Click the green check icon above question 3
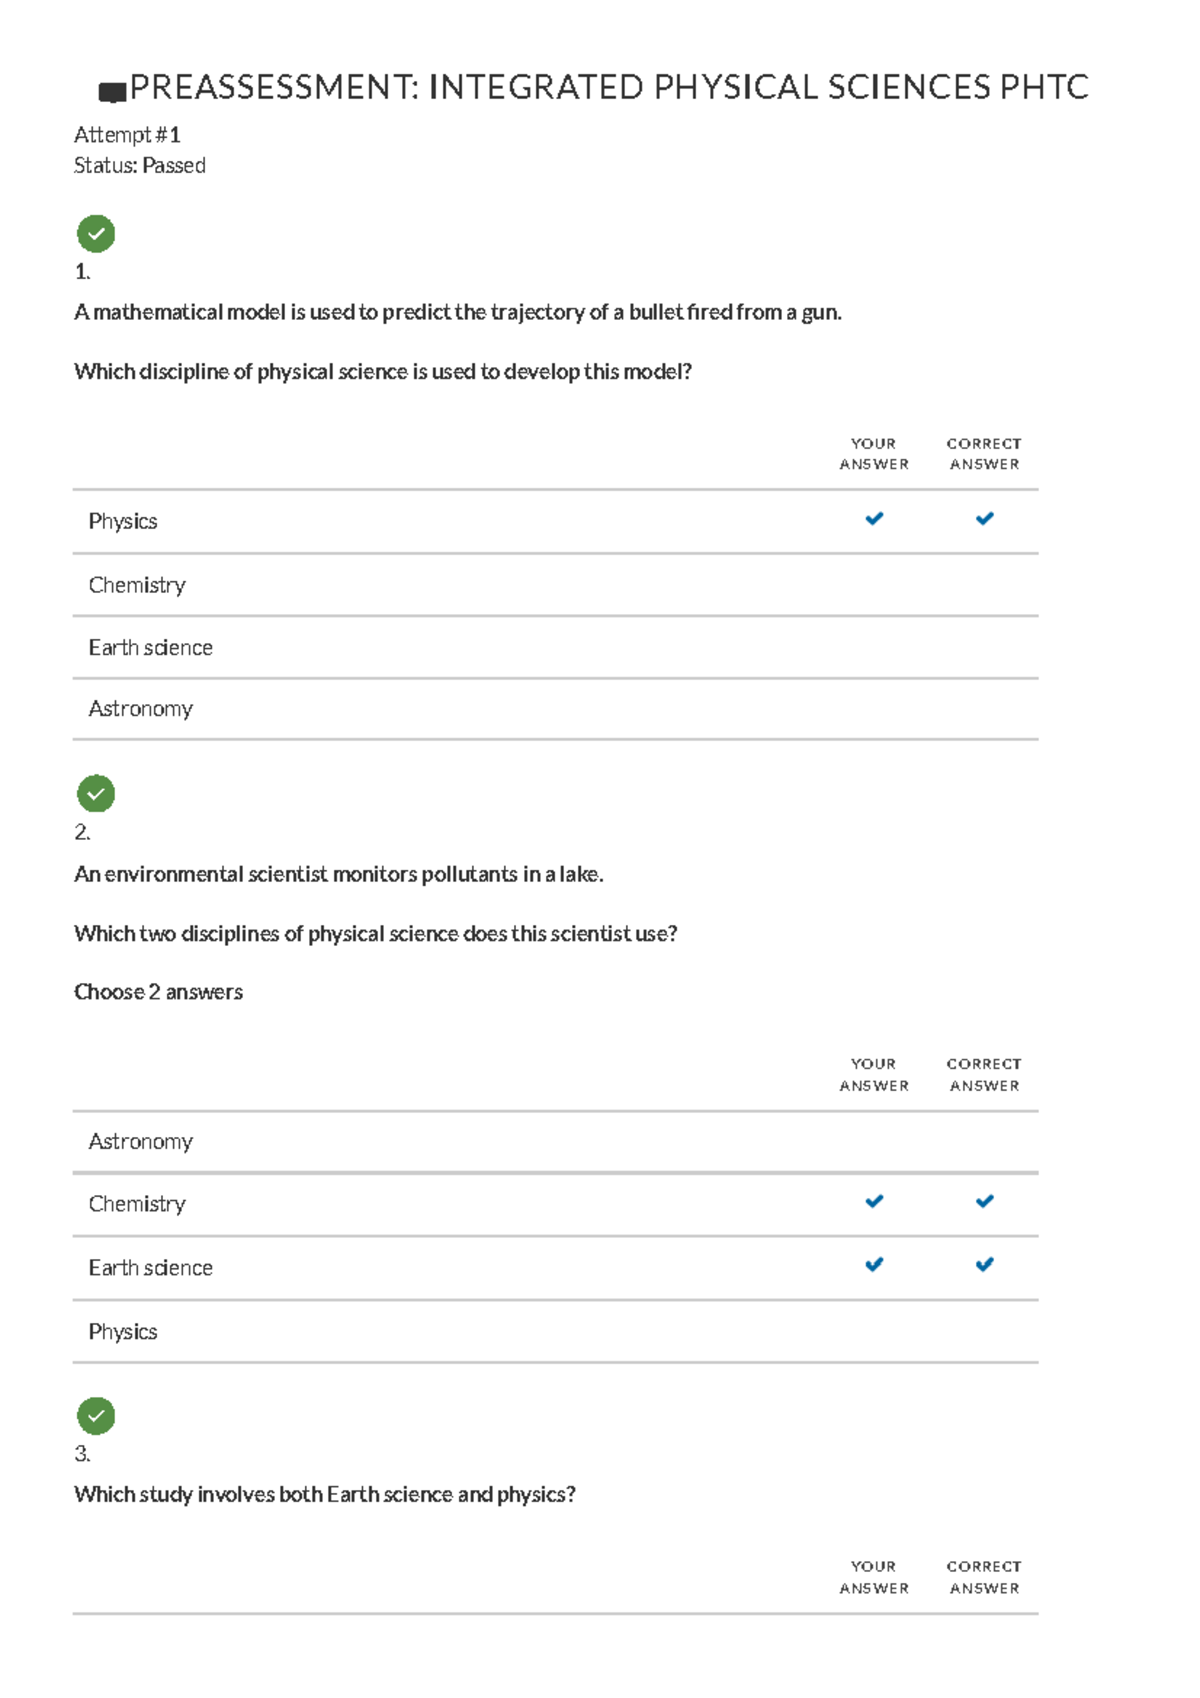This screenshot has width=1200, height=1698. 96,1415
